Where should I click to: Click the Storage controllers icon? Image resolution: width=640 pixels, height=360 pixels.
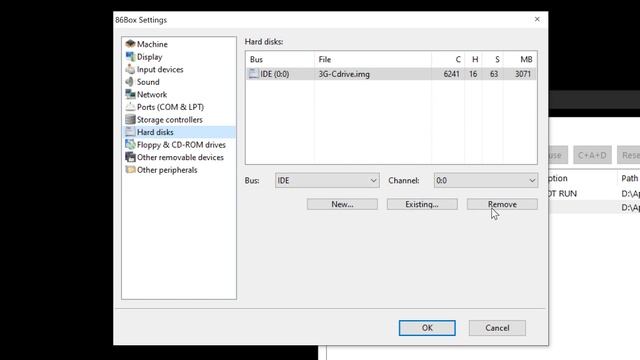130,120
